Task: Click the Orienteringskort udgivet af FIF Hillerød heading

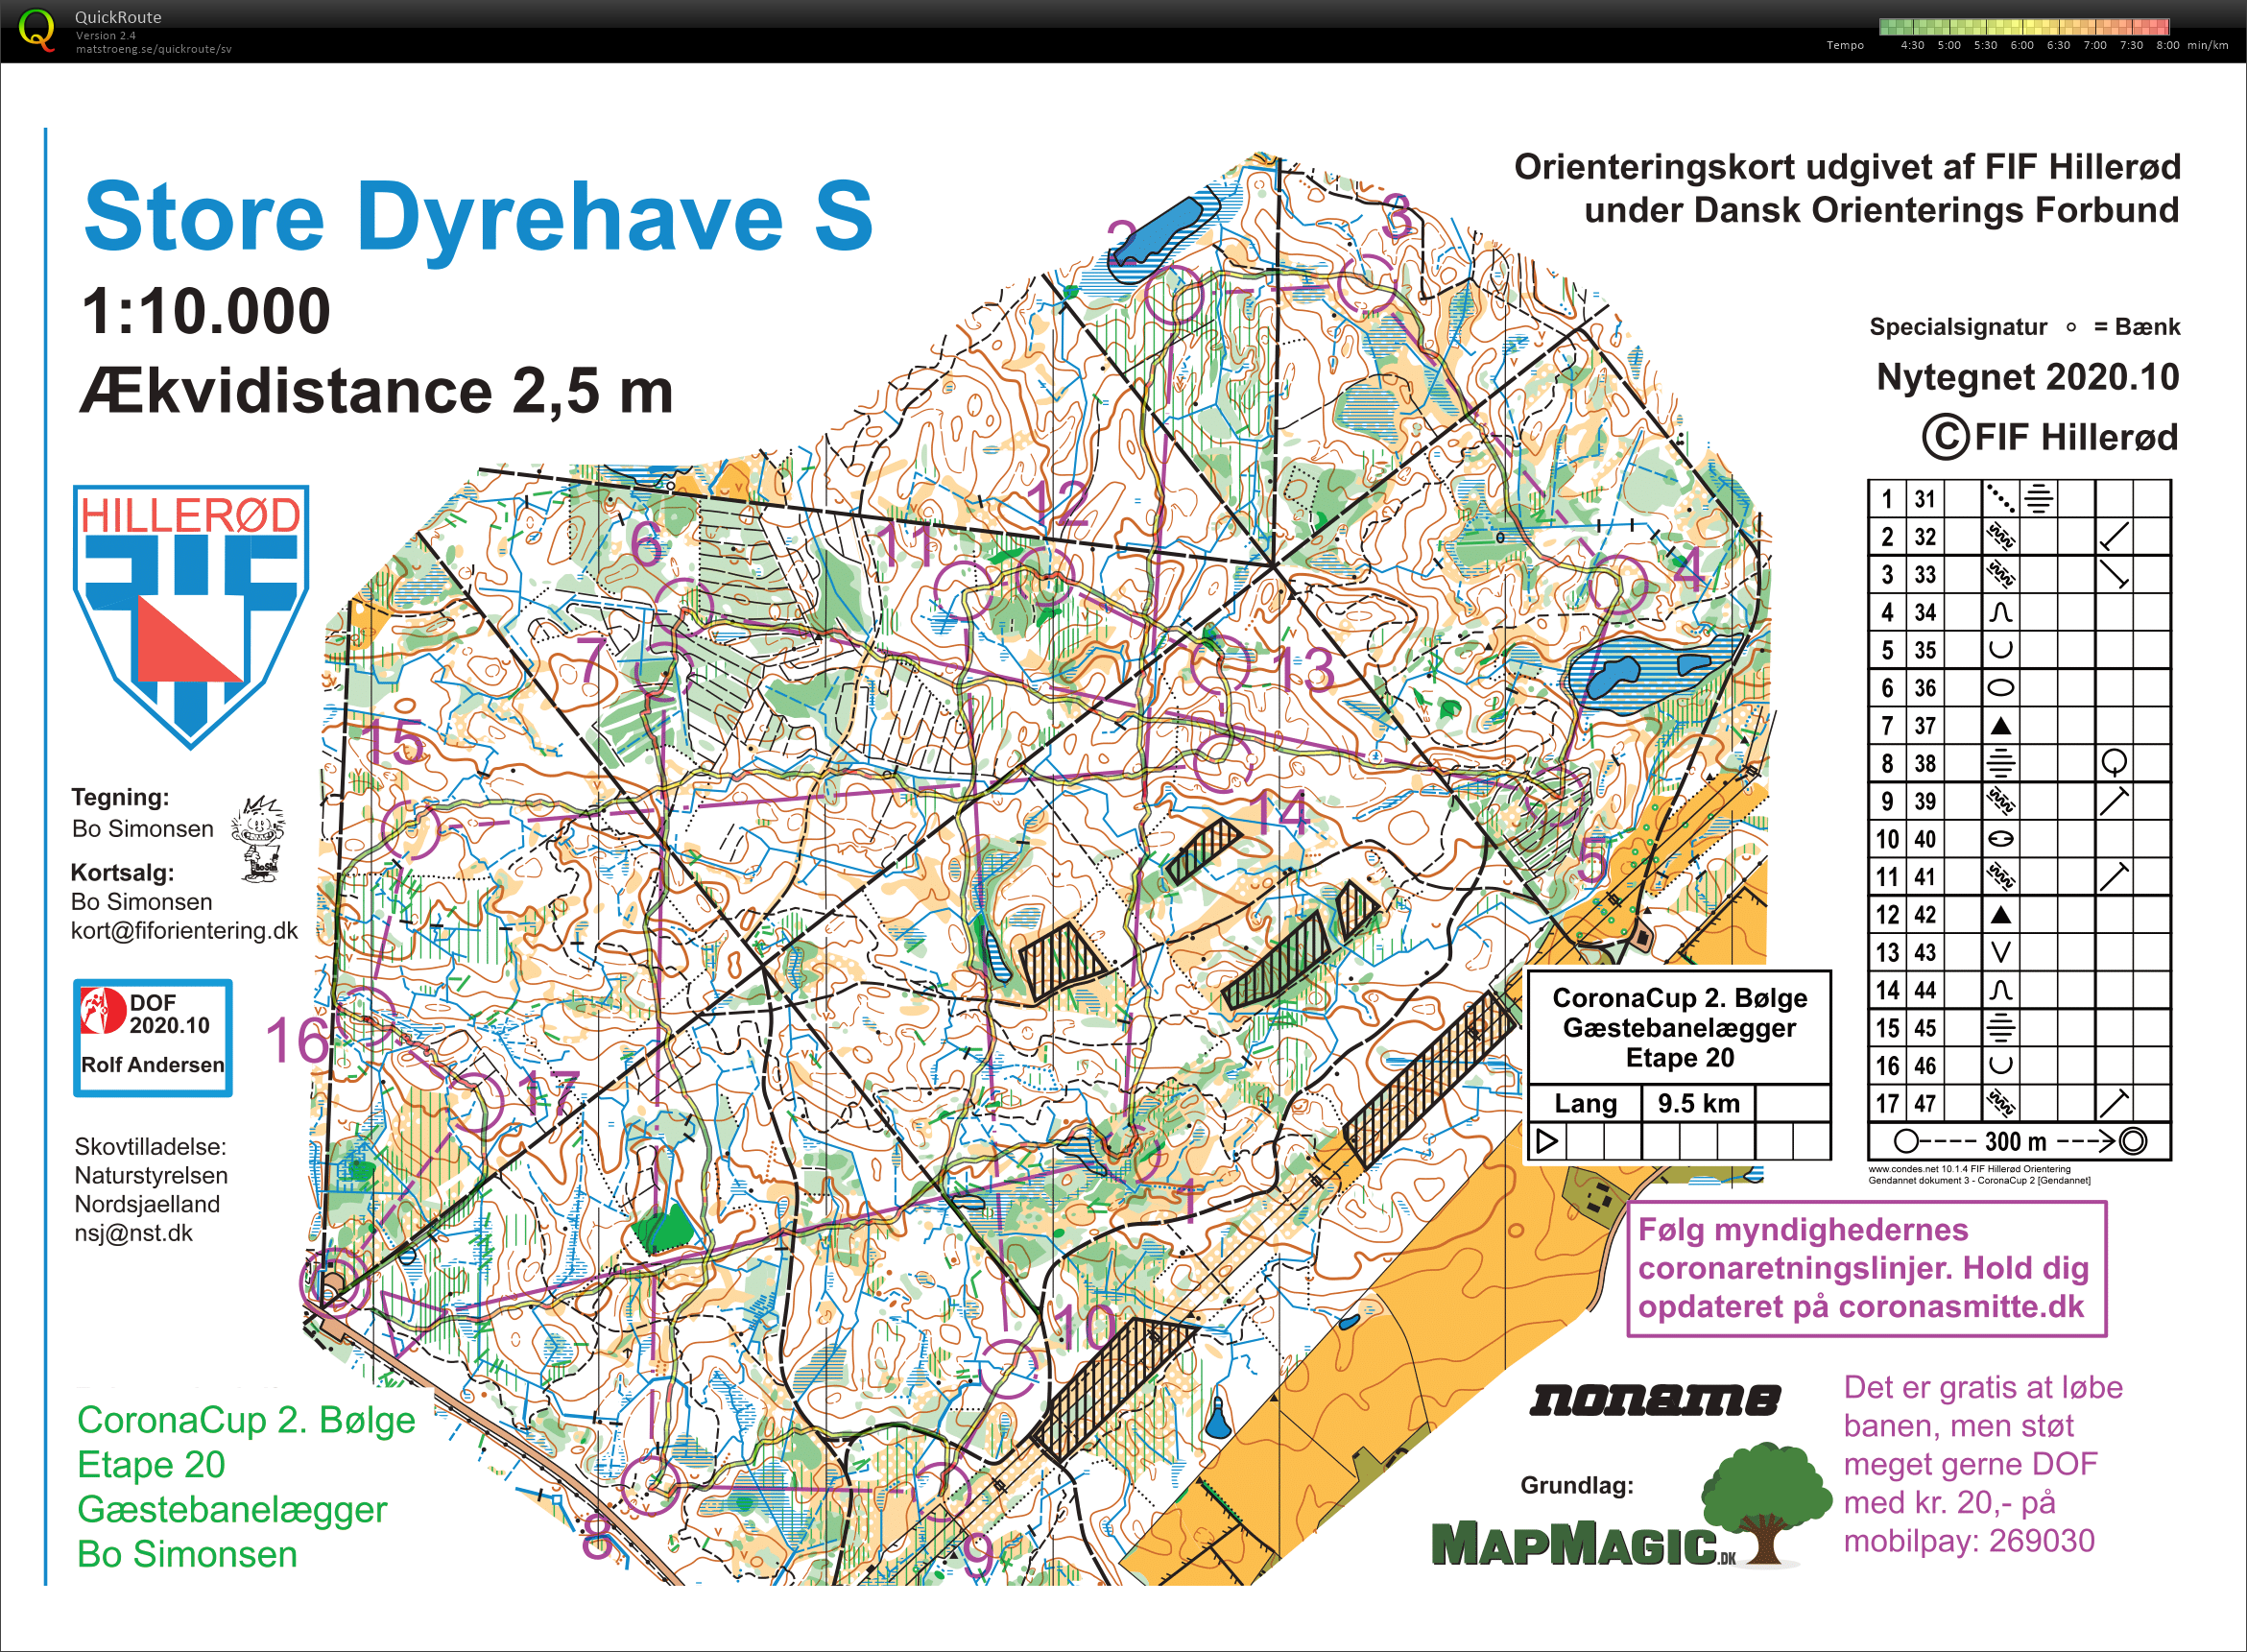Action: click(1847, 167)
